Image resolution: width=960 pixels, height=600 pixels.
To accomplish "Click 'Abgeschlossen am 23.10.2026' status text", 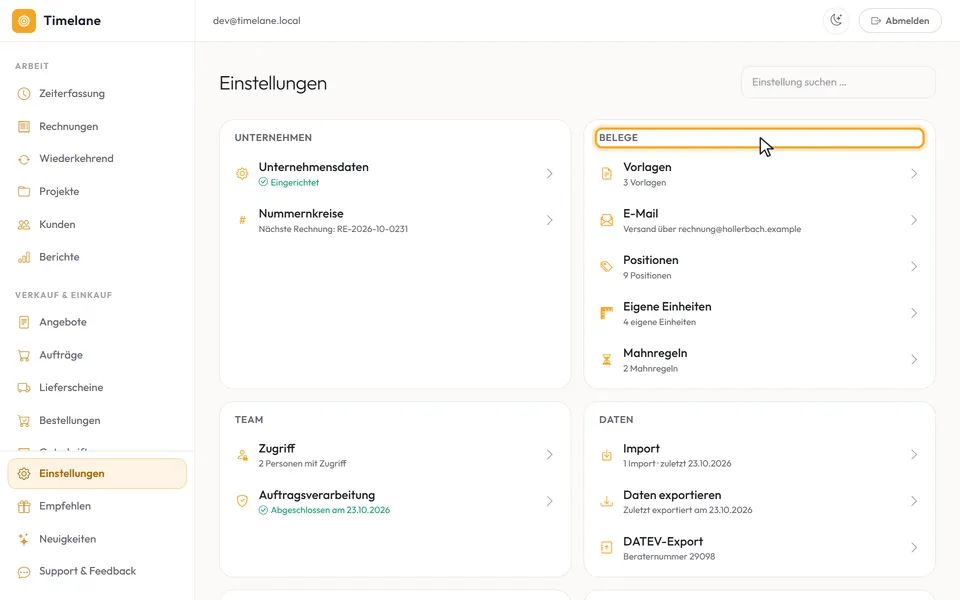I will click(x=330, y=510).
